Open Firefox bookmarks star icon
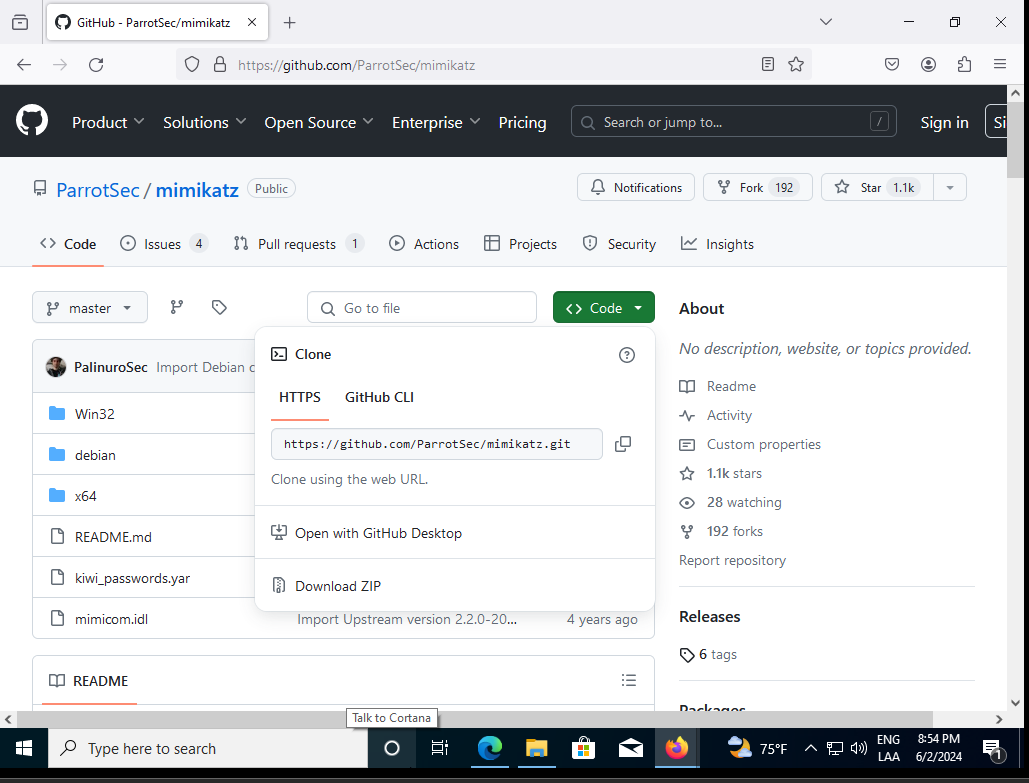Image resolution: width=1029 pixels, height=783 pixels. [x=796, y=64]
